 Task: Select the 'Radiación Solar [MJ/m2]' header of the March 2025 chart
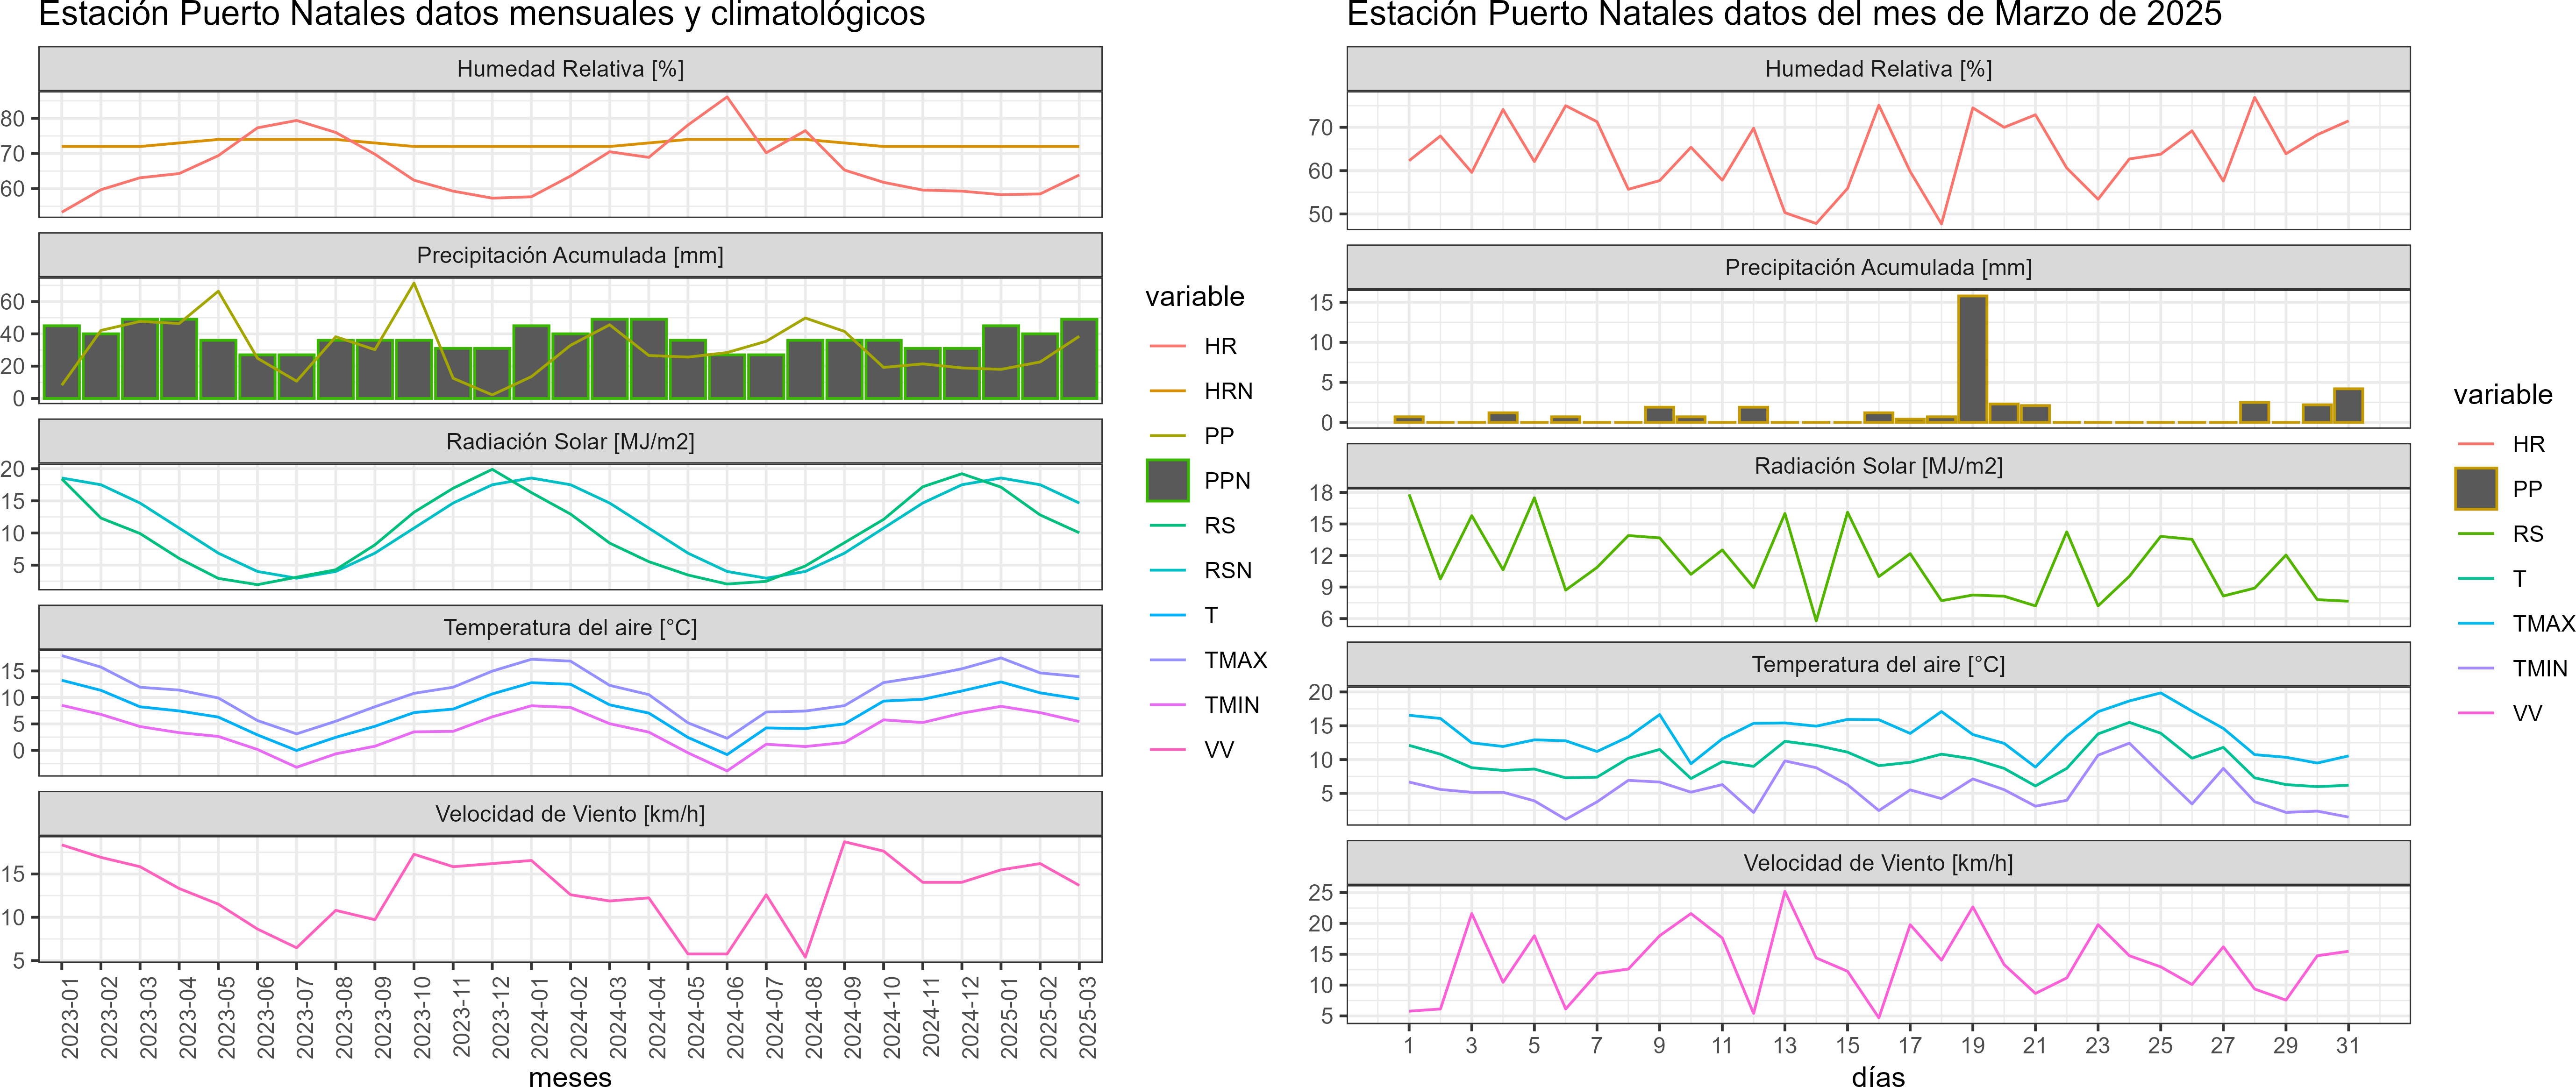pyautogui.click(x=1878, y=466)
